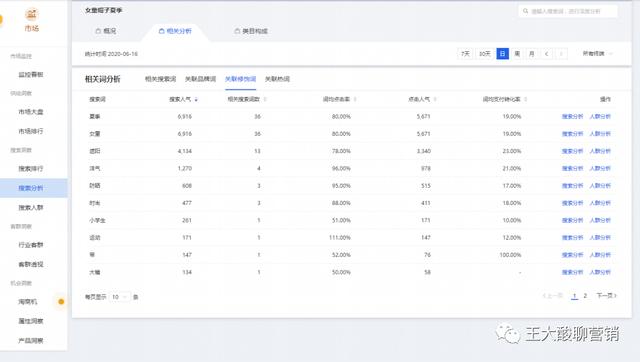
Task: Click 搜索分析 link in the 4,134 row
Action: point(572,151)
